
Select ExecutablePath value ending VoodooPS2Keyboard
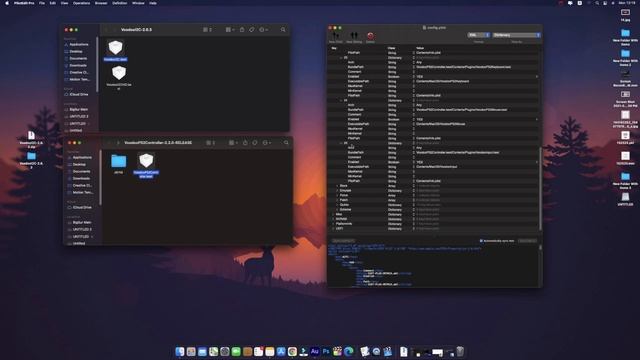(442, 81)
